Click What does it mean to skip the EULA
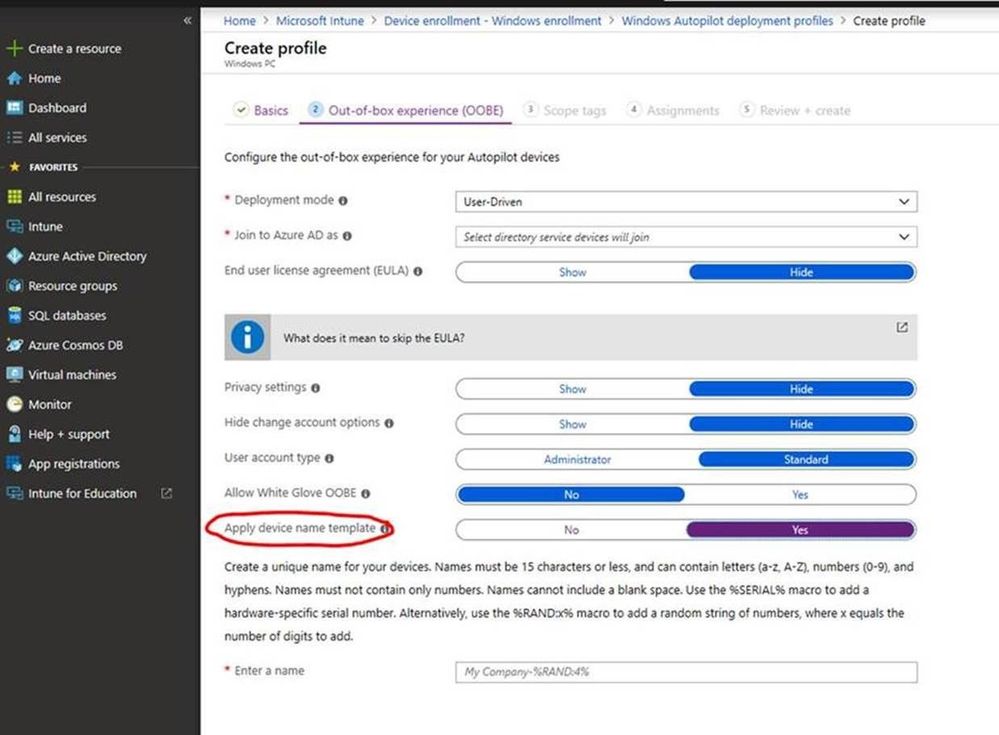 374,338
